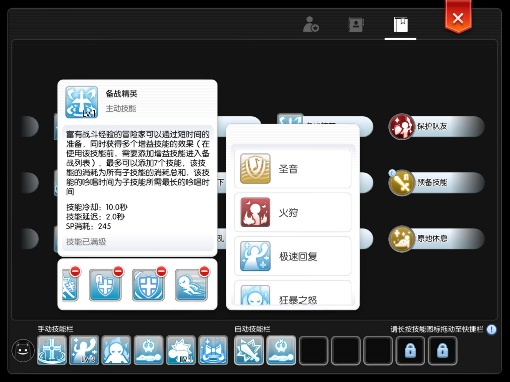Switch to the contact book tab
Image resolution: width=510 pixels, height=382 pixels.
pyautogui.click(x=356, y=24)
